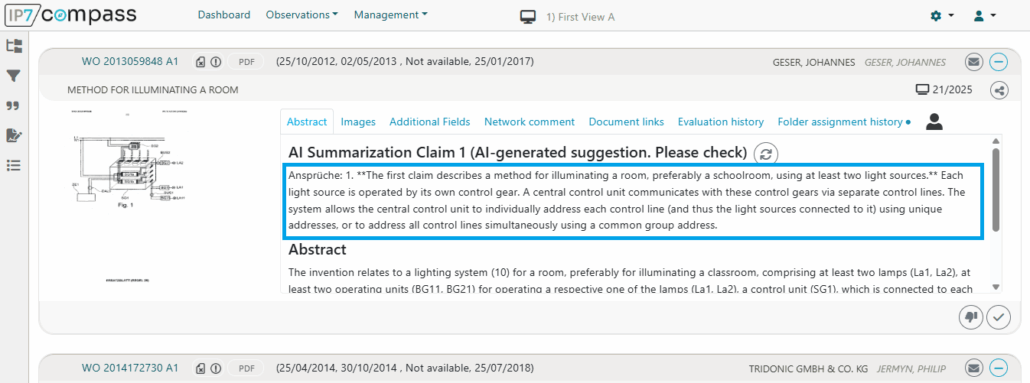
Task: Share patent via the share icon
Action: pyautogui.click(x=999, y=90)
